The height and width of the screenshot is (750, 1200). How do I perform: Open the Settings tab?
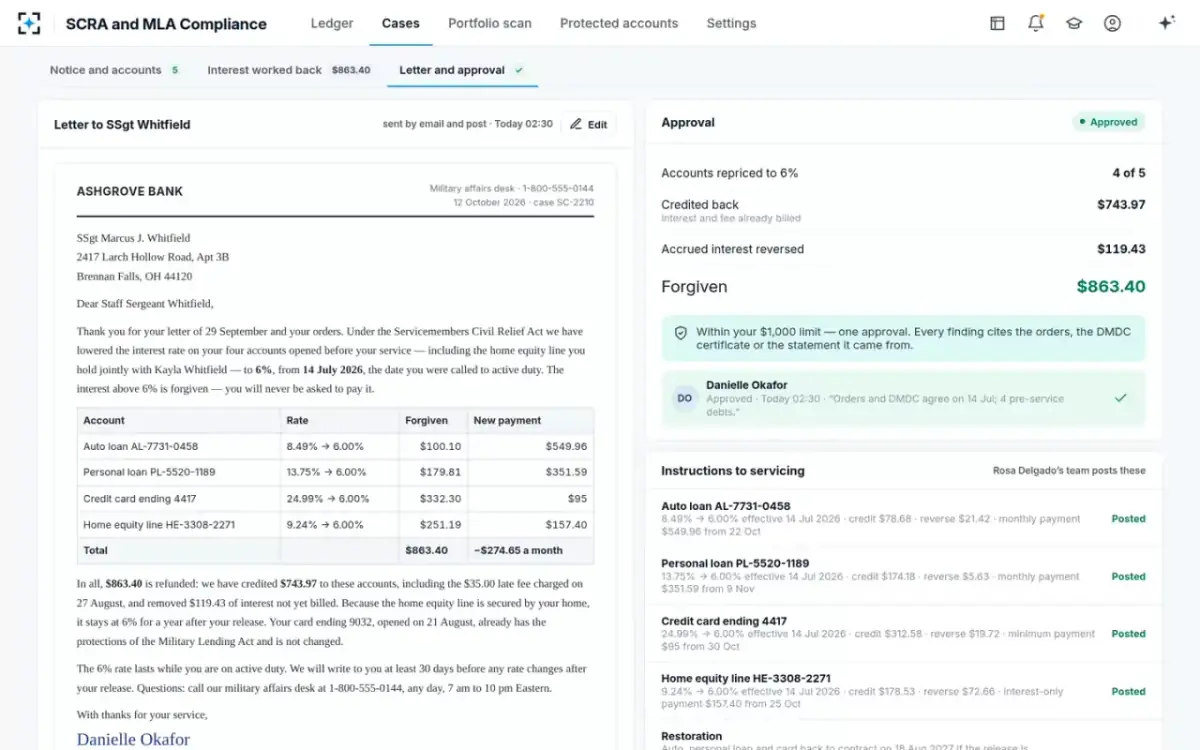click(731, 23)
